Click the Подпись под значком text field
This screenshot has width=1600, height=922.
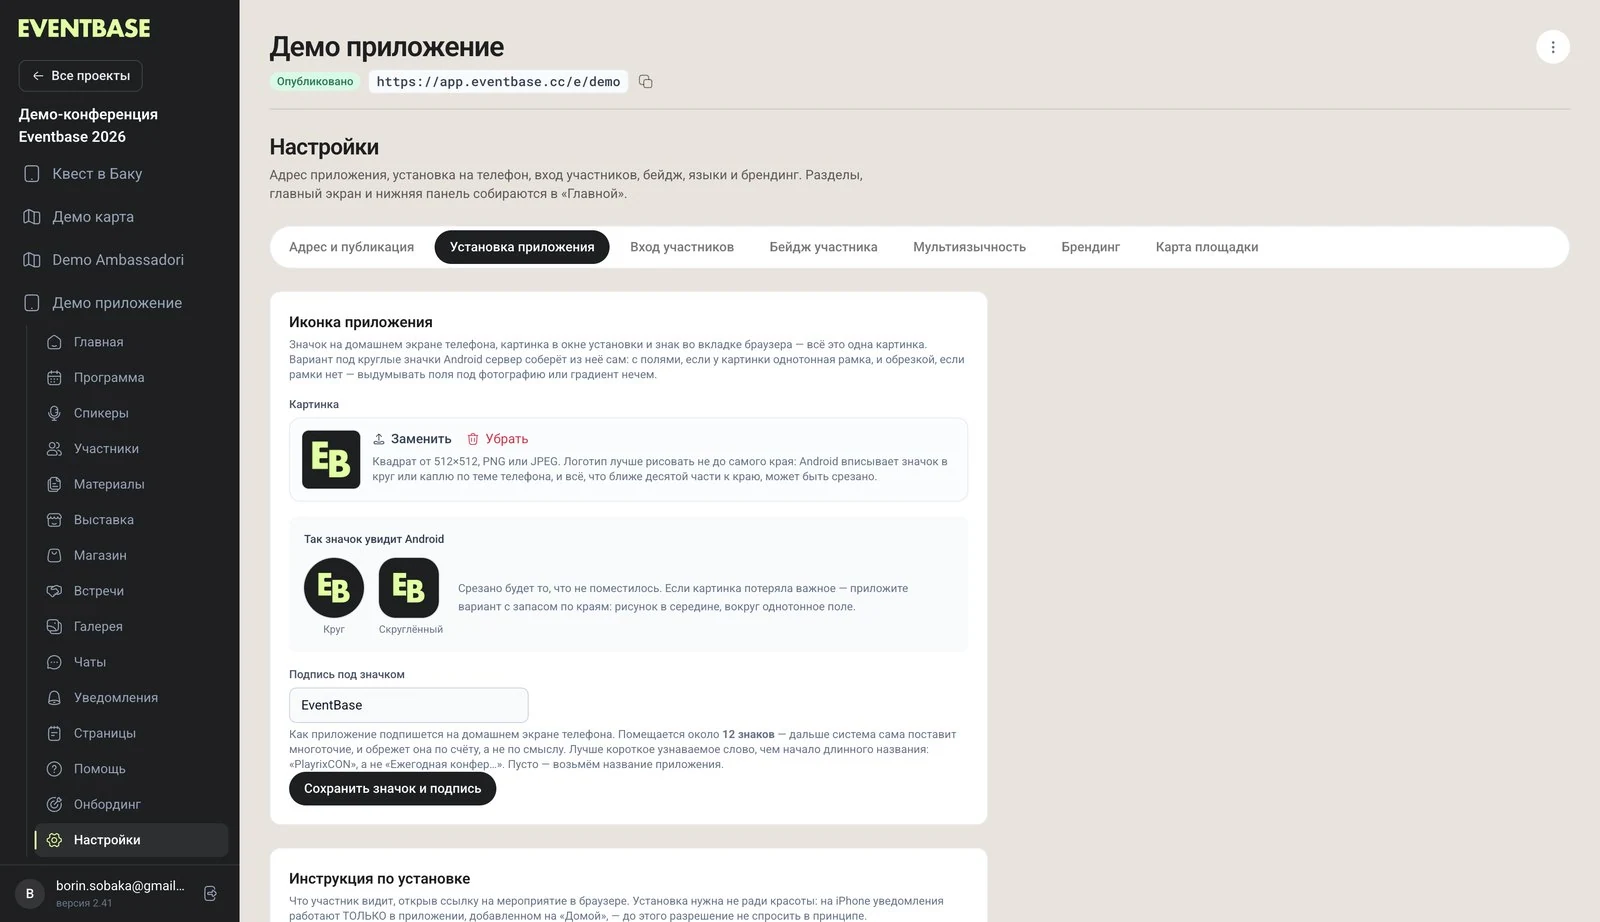pyautogui.click(x=408, y=705)
